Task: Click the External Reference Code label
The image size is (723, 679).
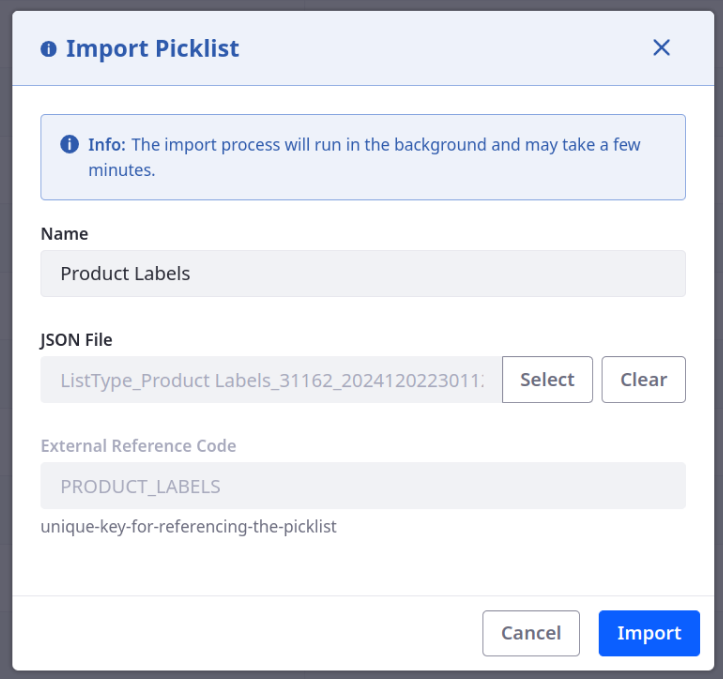Action: [138, 446]
